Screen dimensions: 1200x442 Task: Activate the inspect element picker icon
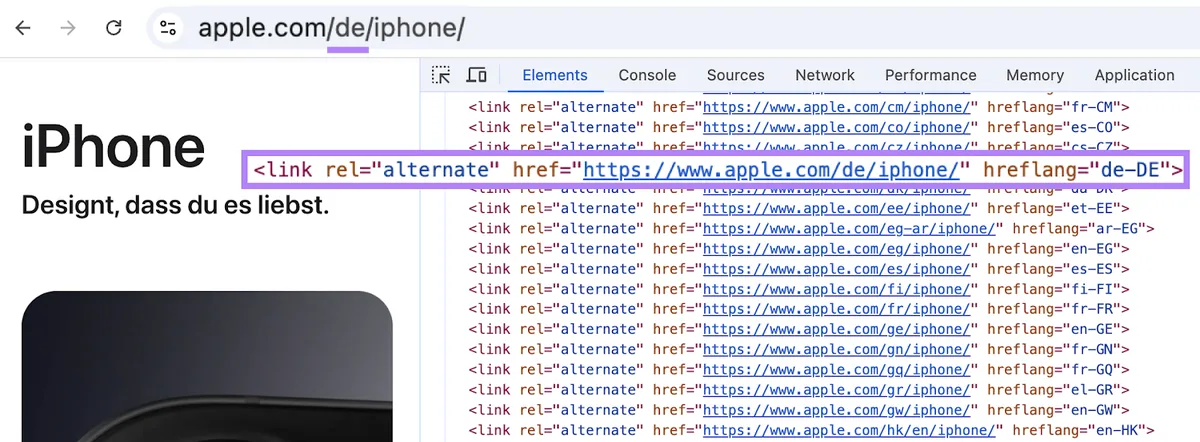coord(441,75)
